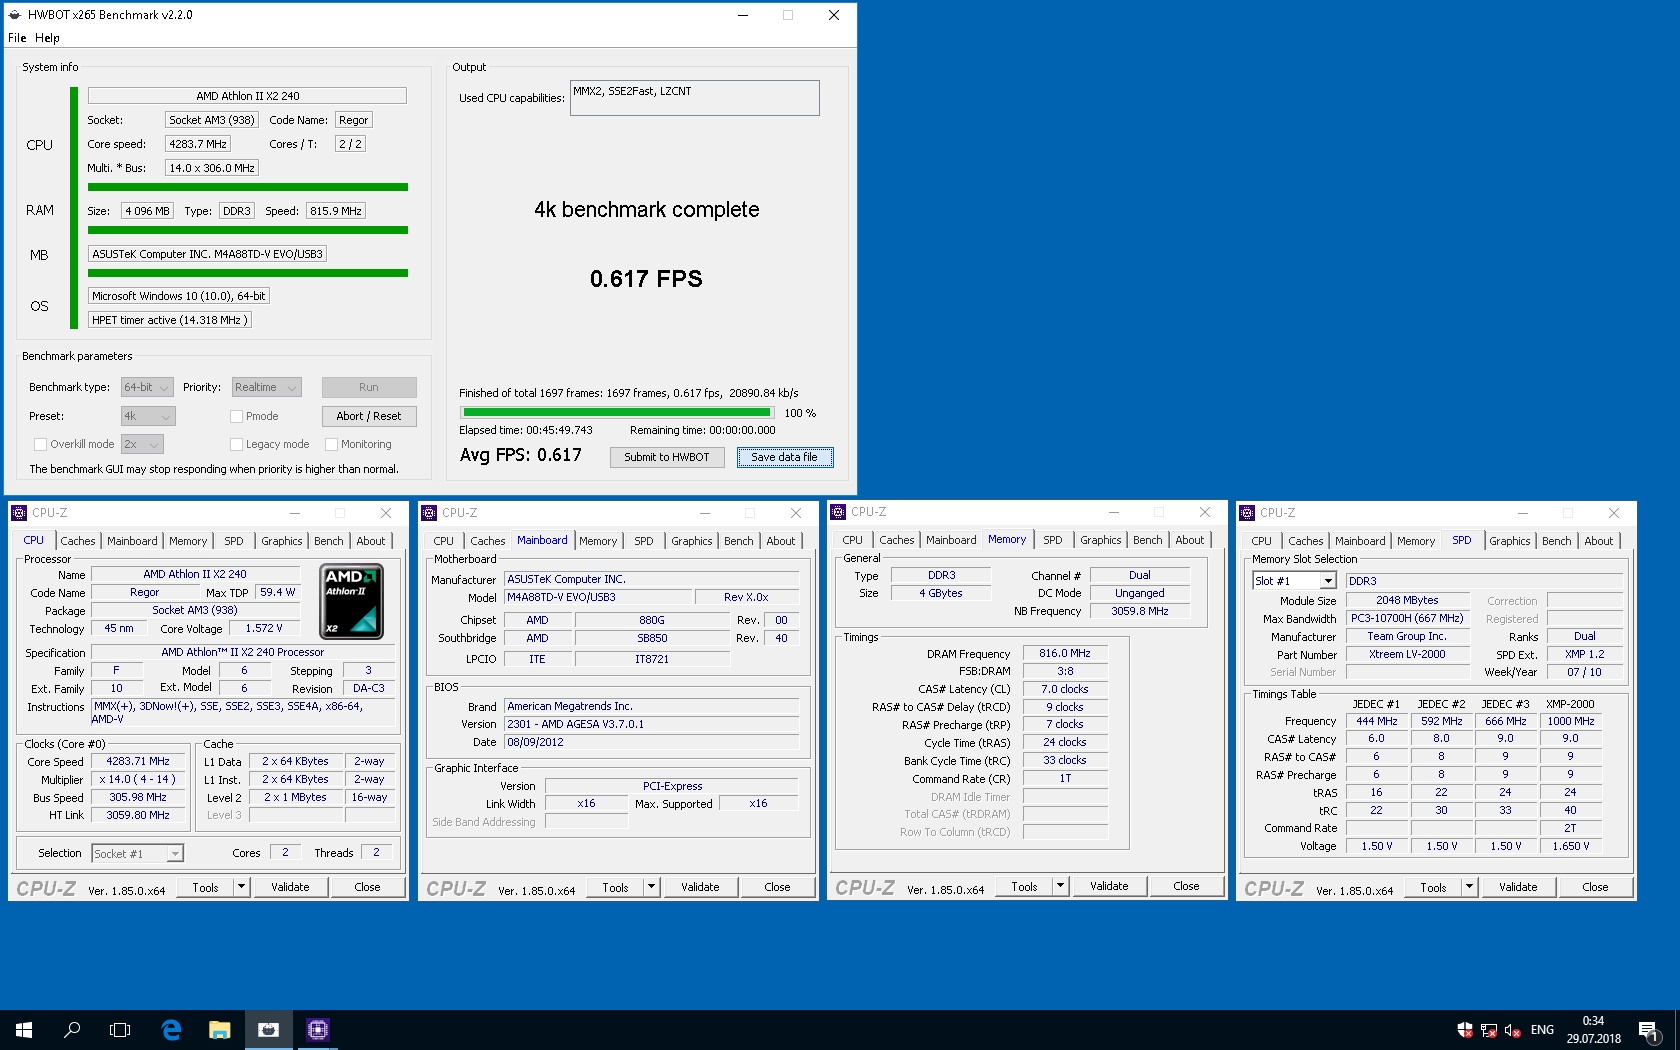Toggle the Legacy mode checkbox
The height and width of the screenshot is (1050, 1680).
(x=237, y=444)
